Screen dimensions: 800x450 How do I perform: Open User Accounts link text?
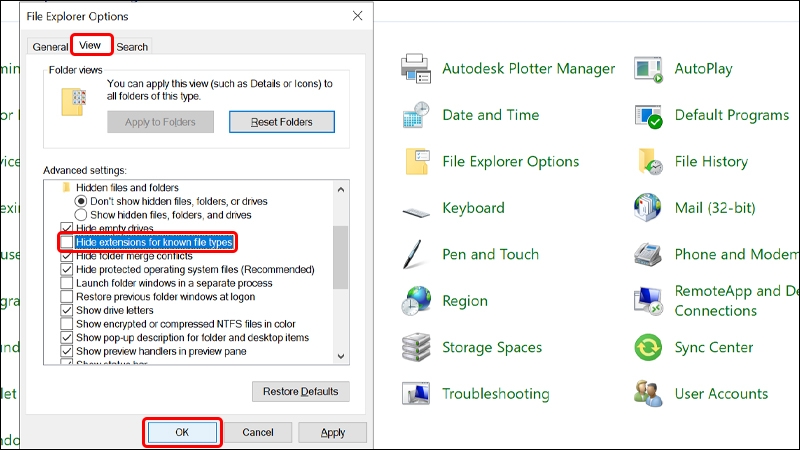click(721, 394)
